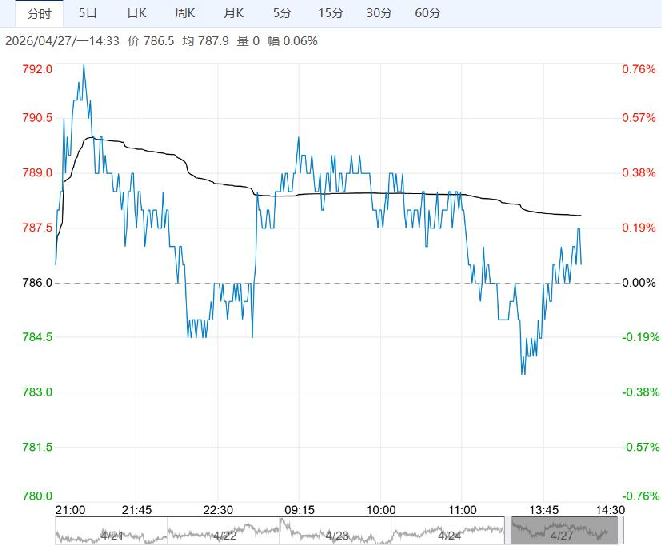Viewport: 662px width, 548px height.
Task: Select the 5分 five-minute interval
Action: (x=281, y=14)
